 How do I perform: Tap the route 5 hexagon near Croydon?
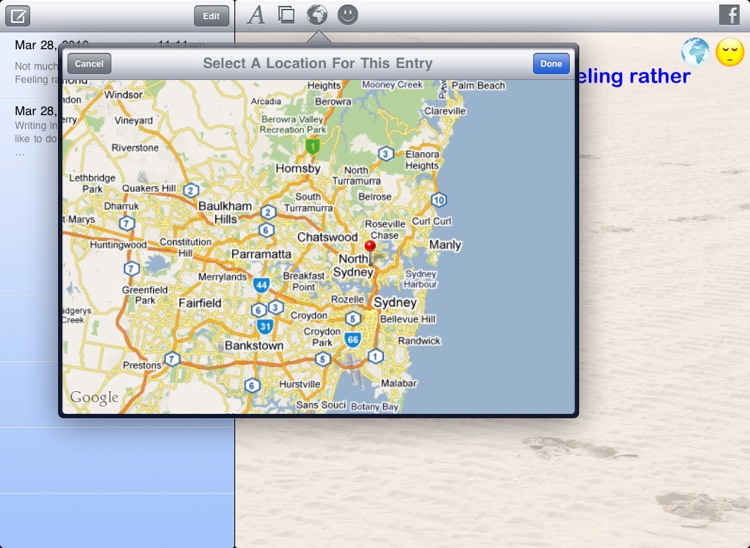tap(353, 318)
